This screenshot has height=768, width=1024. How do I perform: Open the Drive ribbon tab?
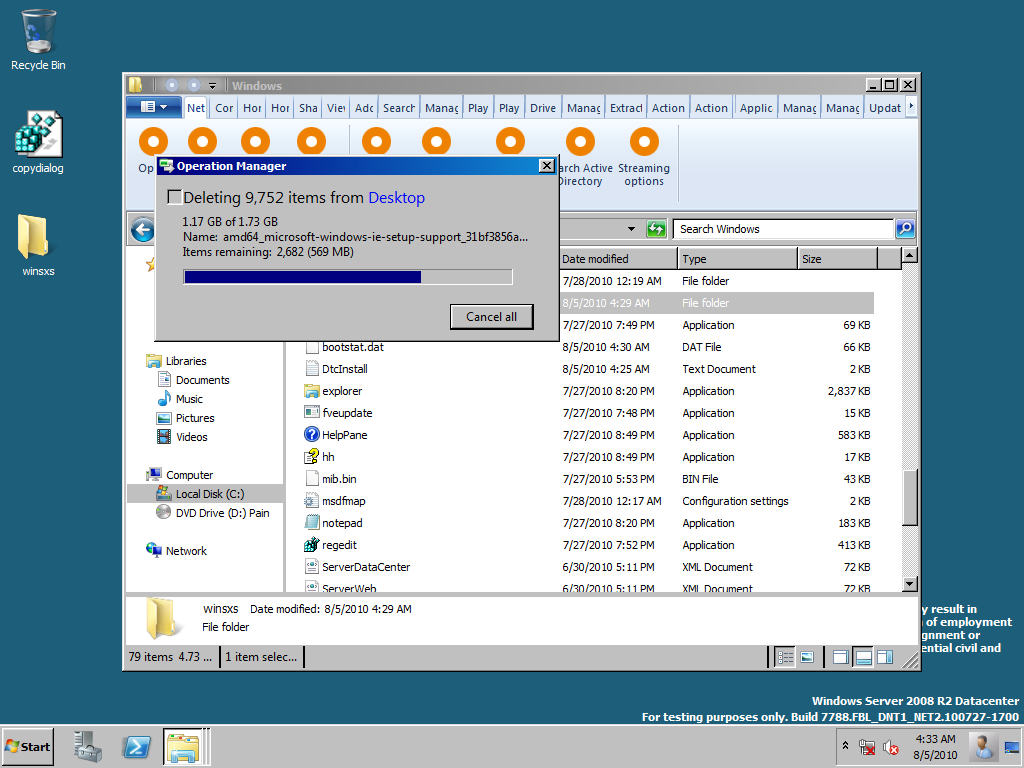click(543, 108)
